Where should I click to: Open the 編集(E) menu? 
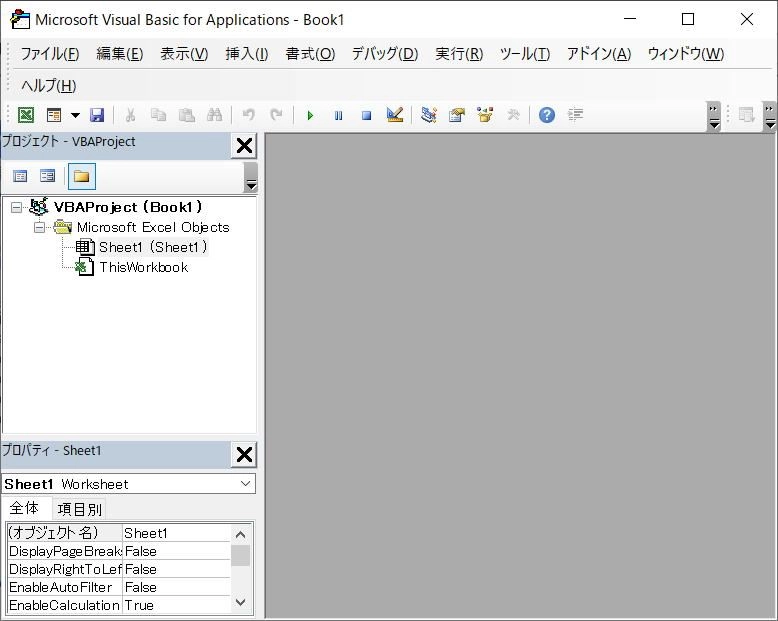click(120, 54)
